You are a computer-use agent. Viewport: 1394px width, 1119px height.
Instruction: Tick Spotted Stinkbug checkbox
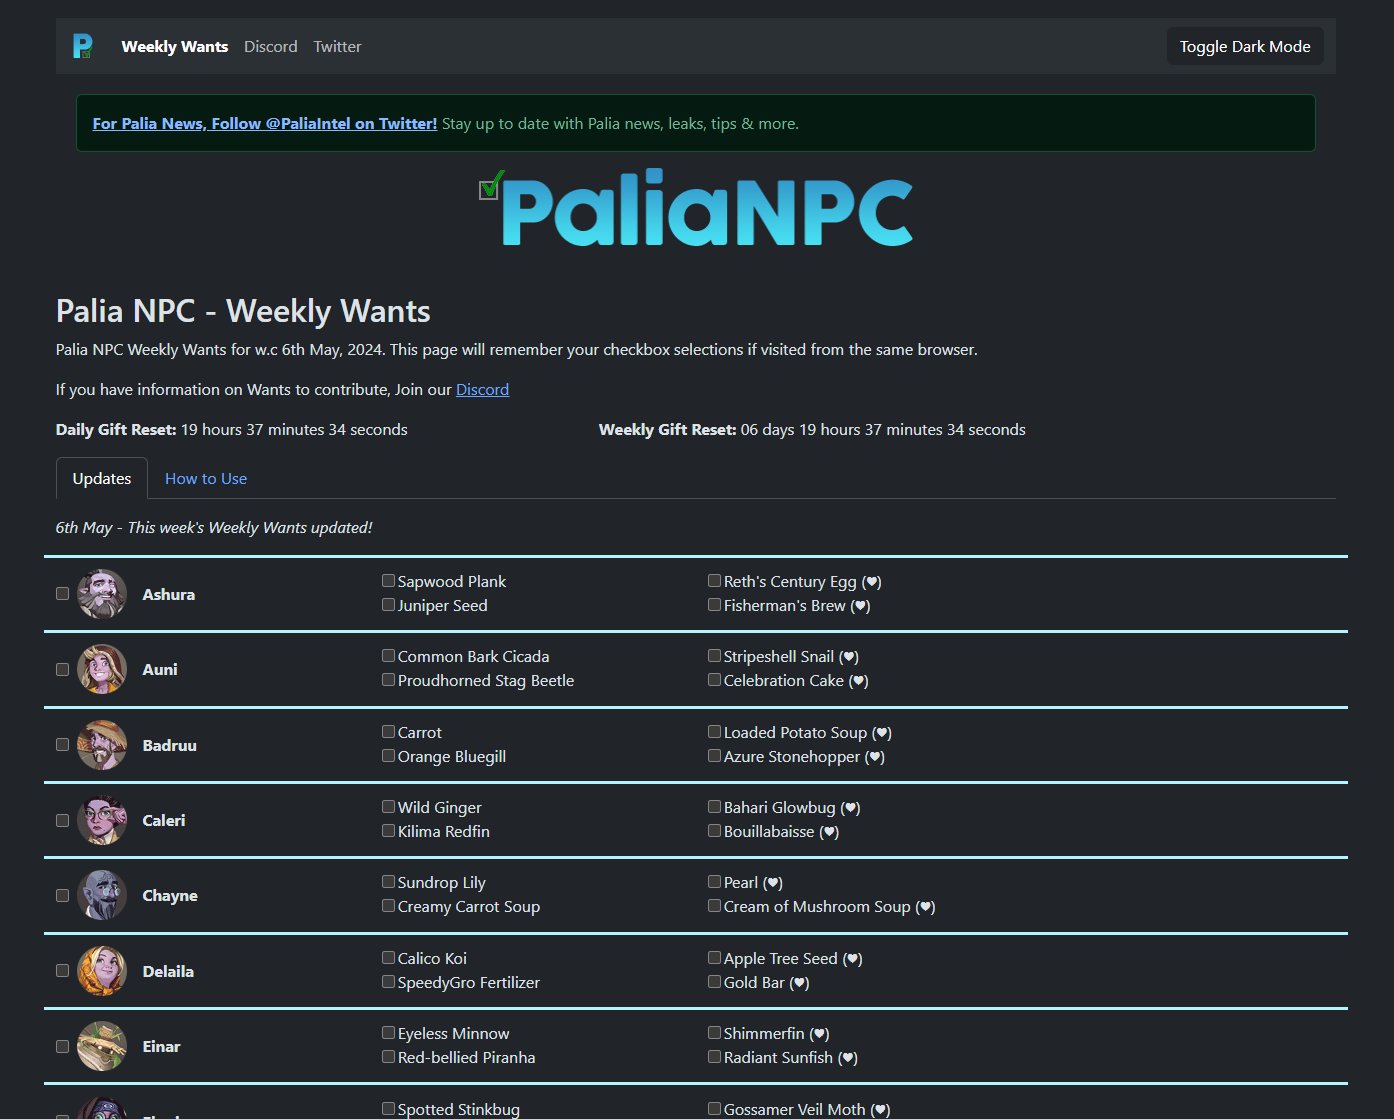tap(388, 1108)
